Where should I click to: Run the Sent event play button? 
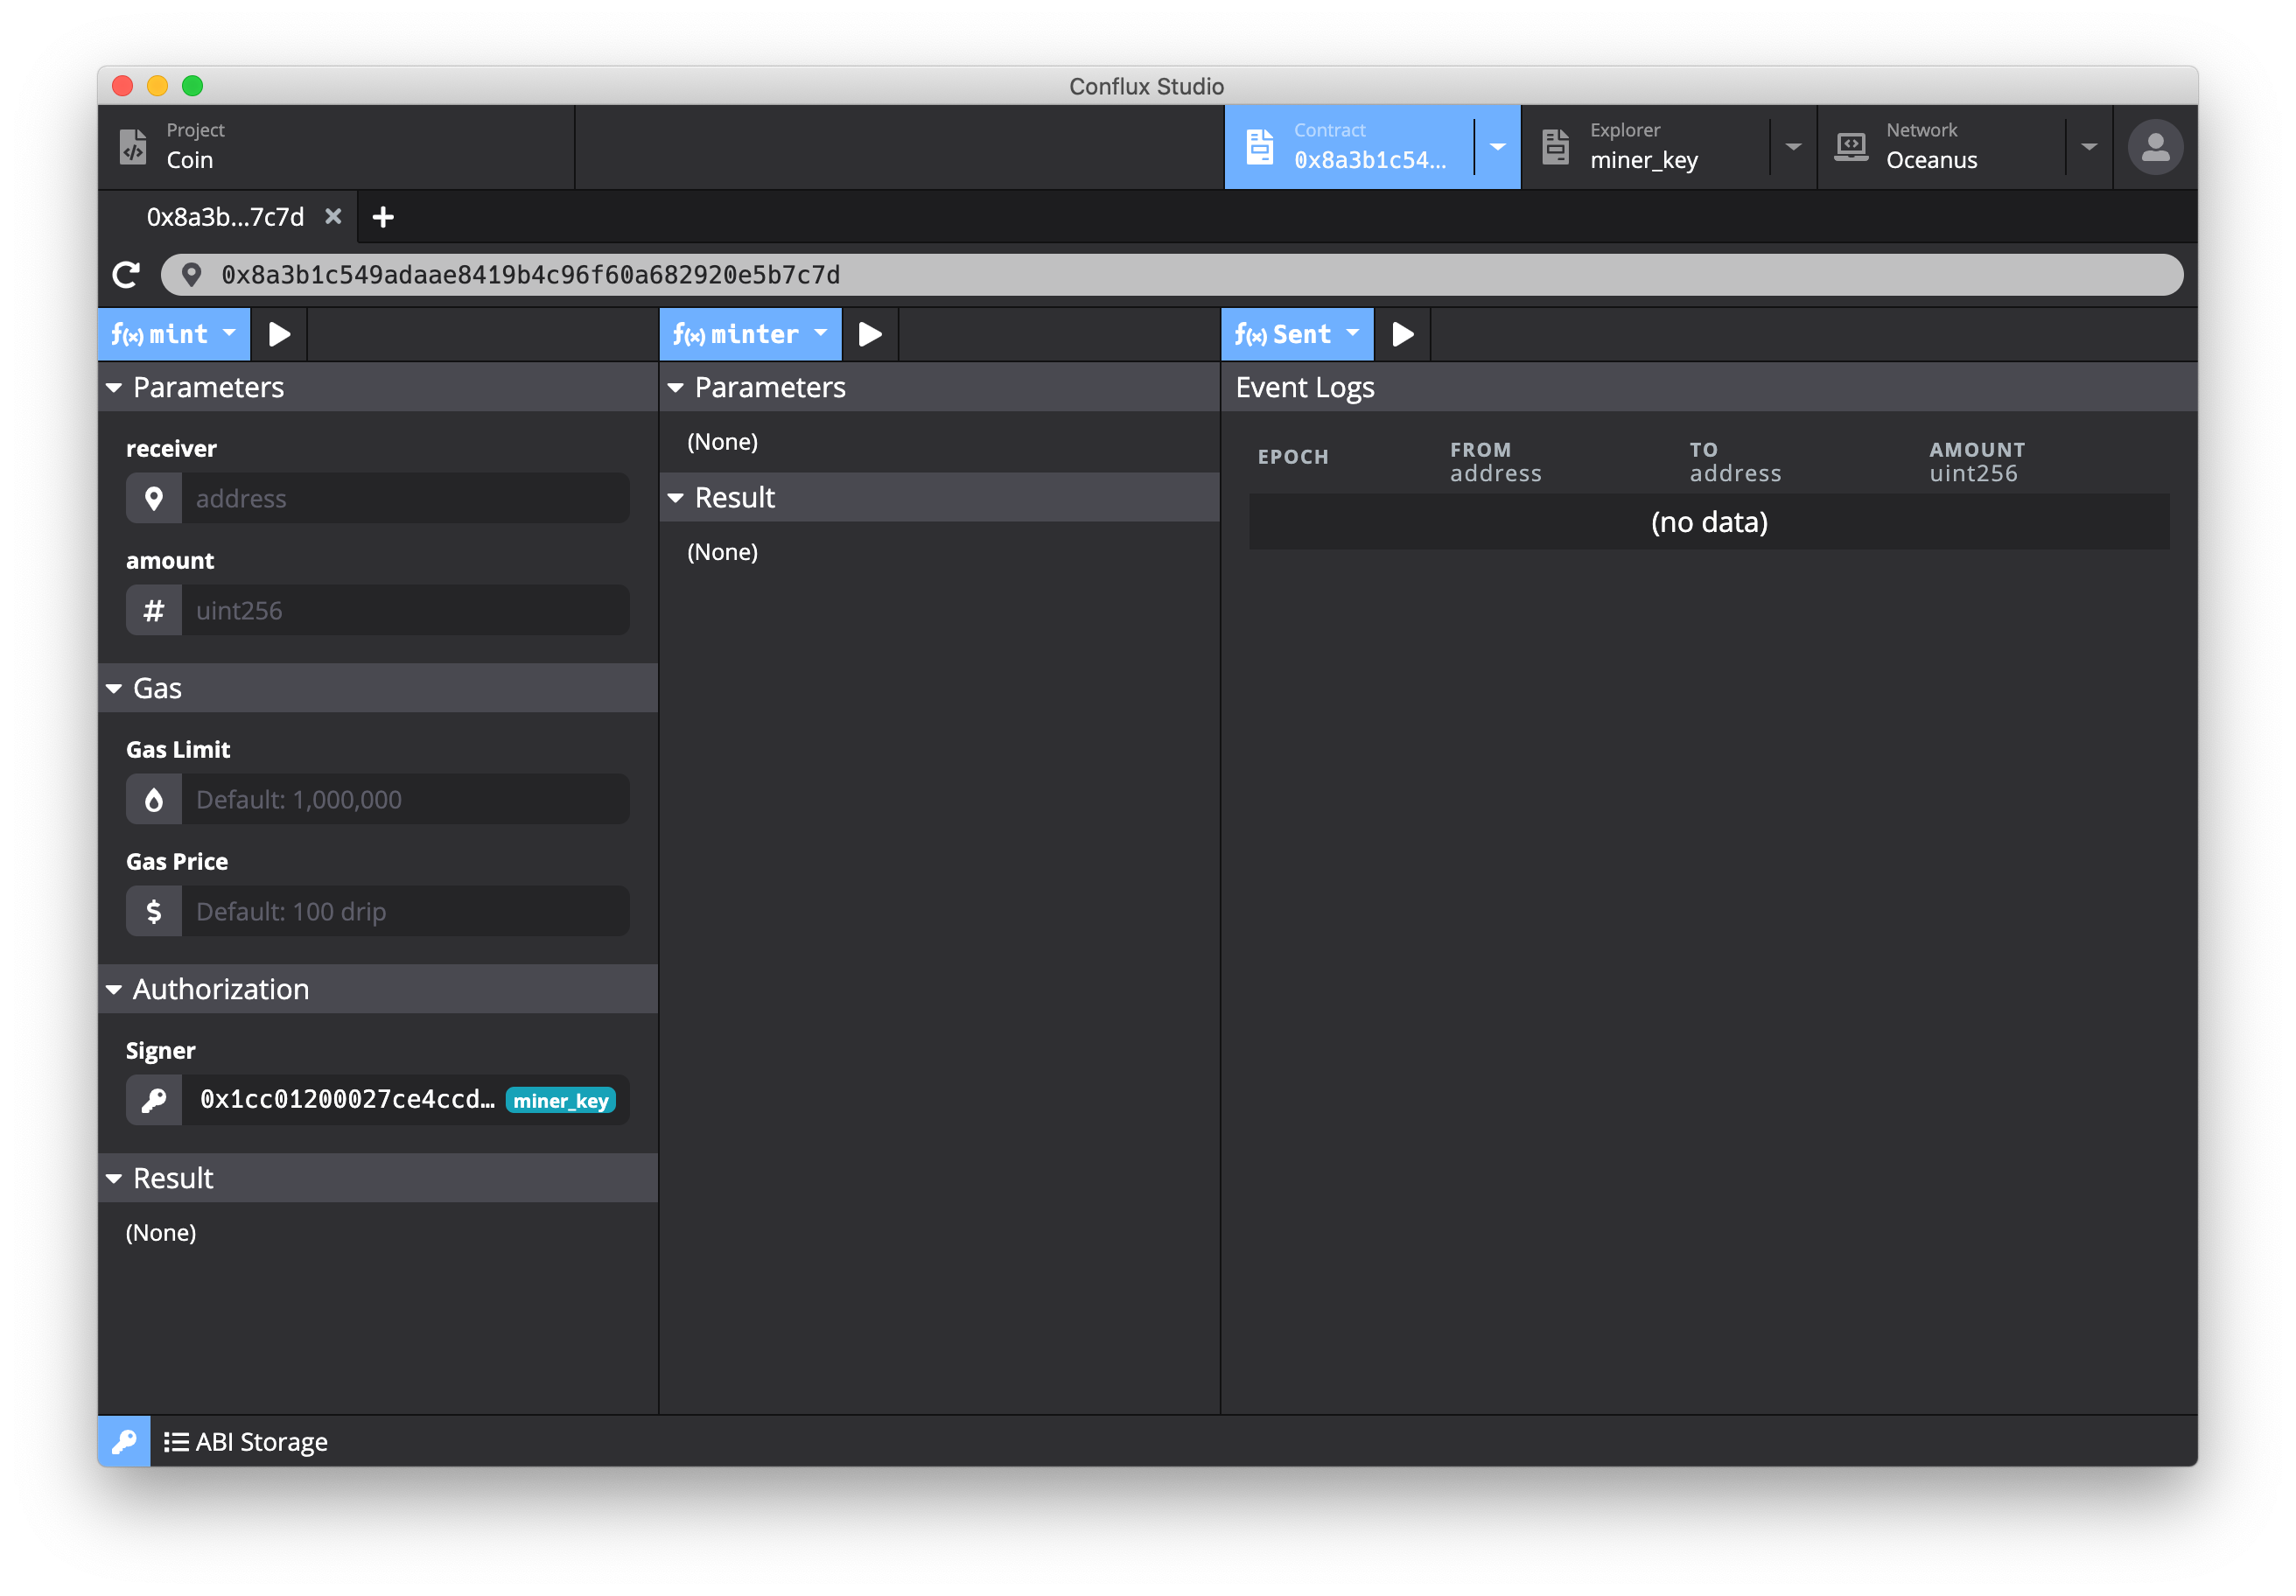(1402, 334)
